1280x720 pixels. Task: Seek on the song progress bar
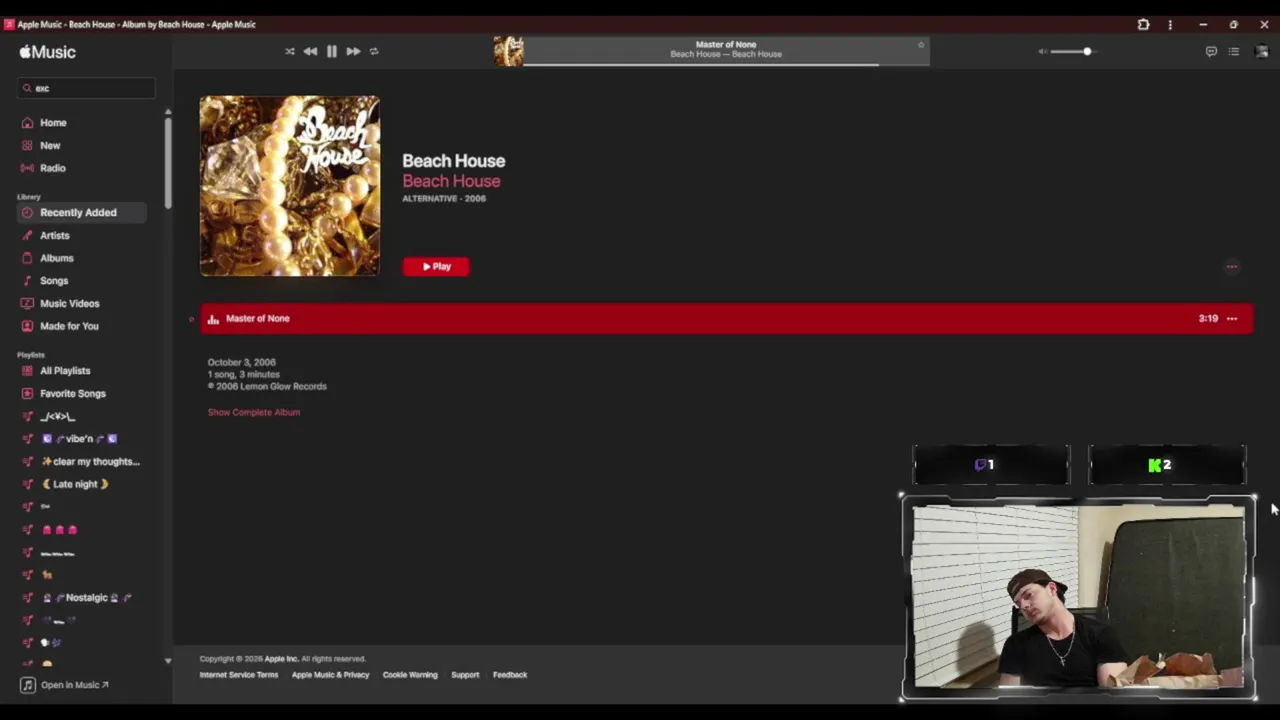pos(726,65)
